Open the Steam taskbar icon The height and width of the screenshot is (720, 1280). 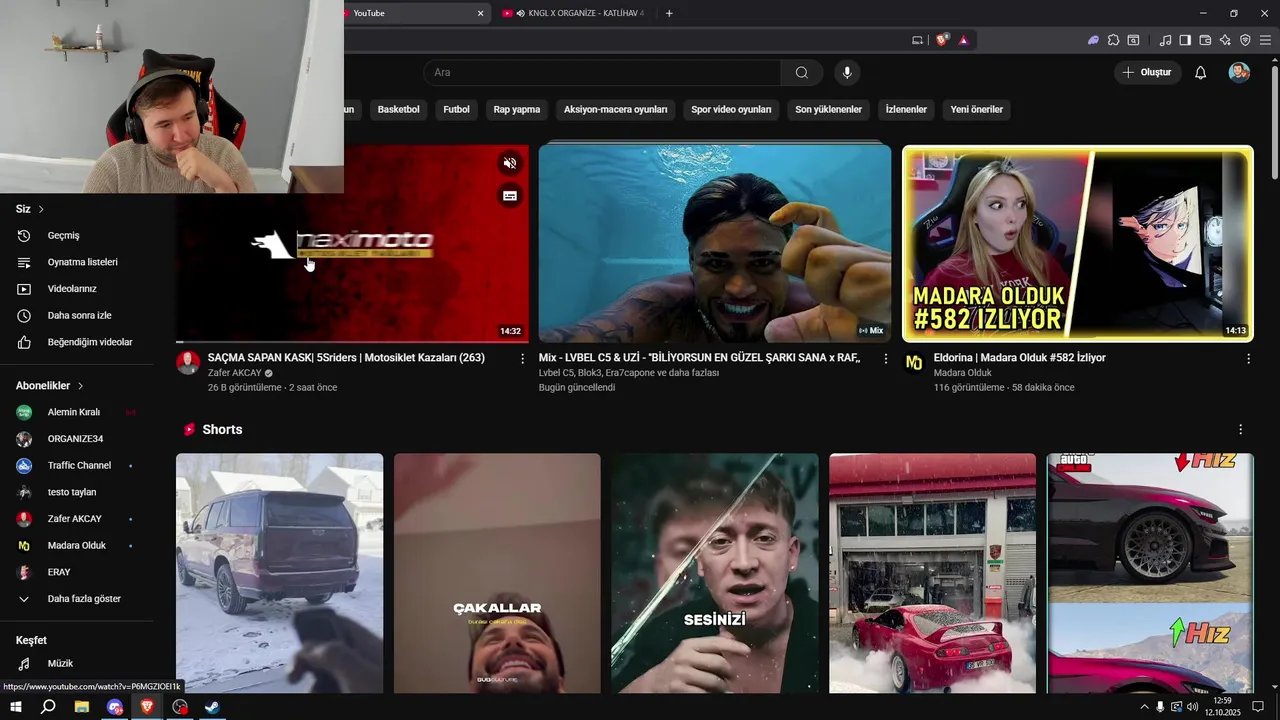[x=213, y=706]
